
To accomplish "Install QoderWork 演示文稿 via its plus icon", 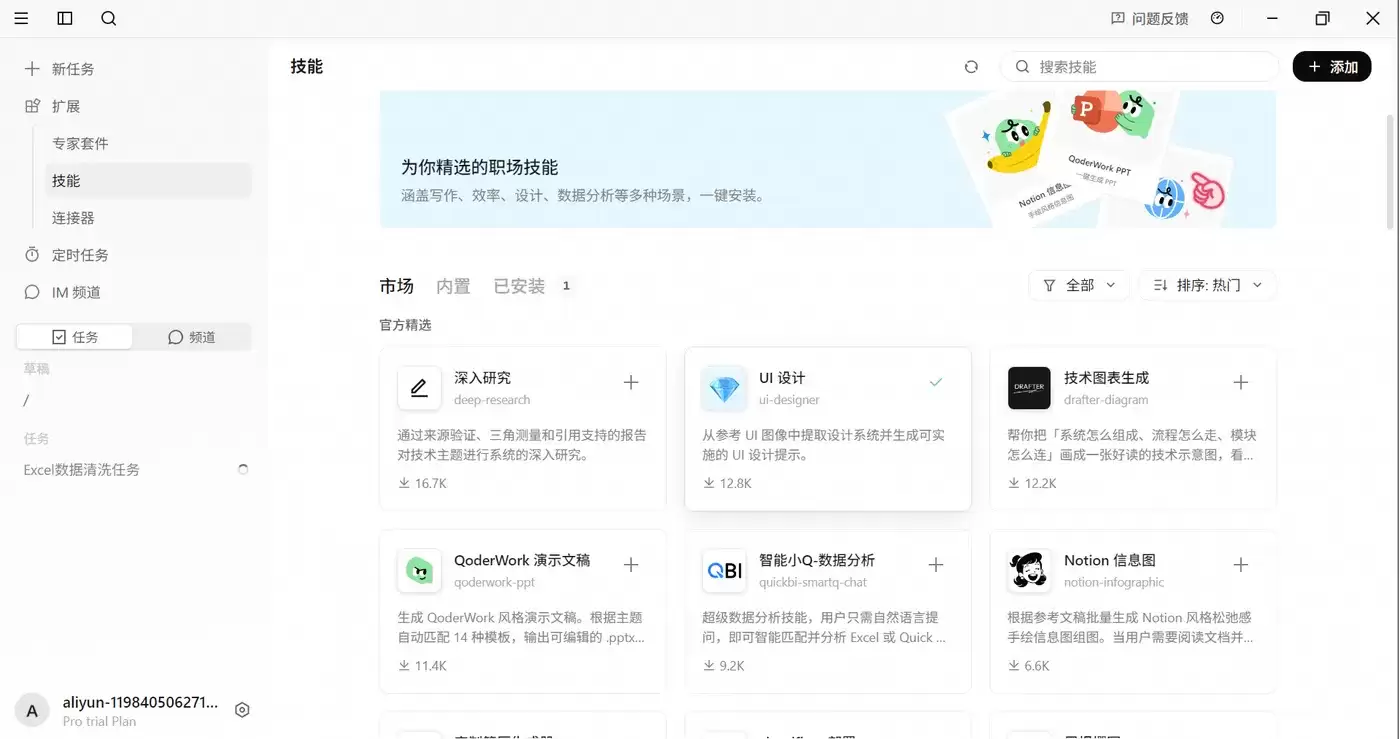I will point(631,565).
